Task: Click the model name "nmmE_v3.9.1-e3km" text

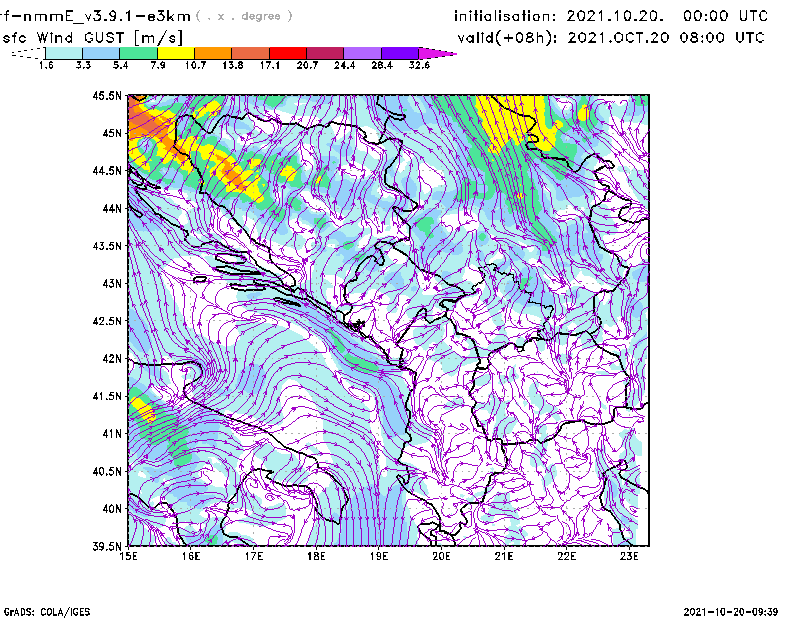Action: (x=107, y=16)
